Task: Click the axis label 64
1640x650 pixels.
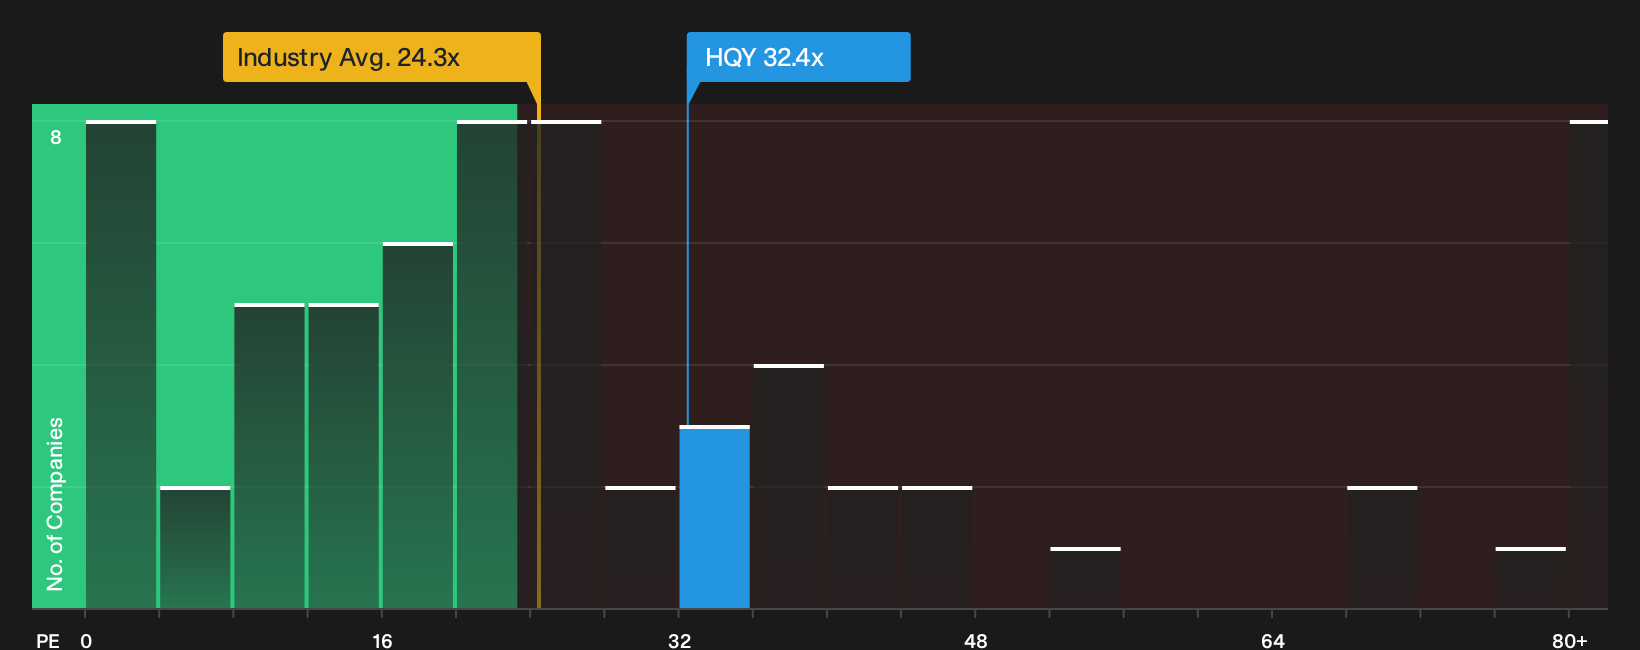Action: 1272,640
